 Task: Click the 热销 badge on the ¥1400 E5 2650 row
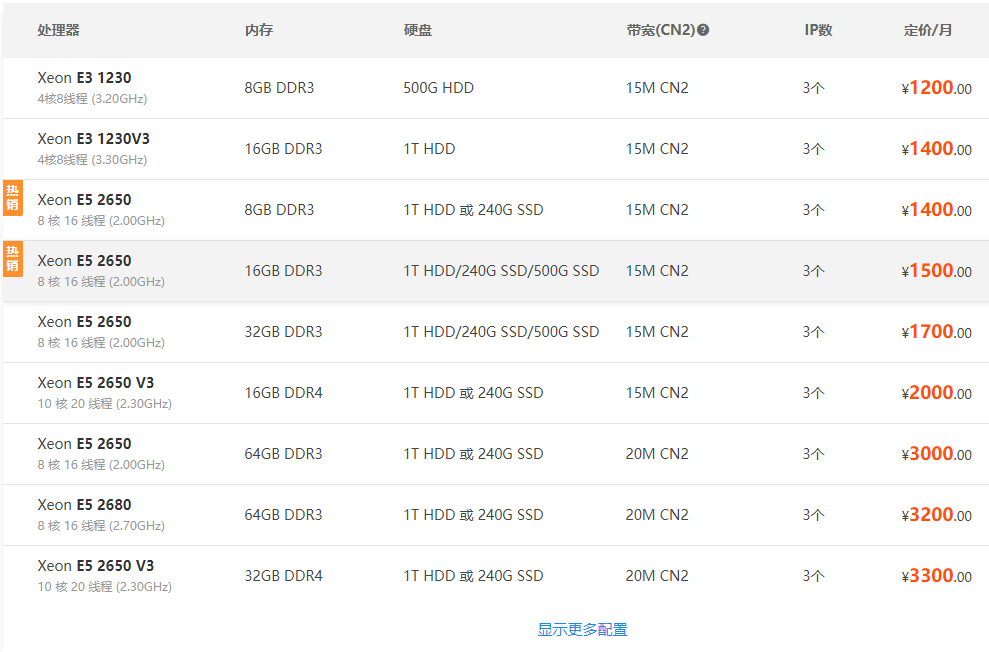(x=13, y=198)
